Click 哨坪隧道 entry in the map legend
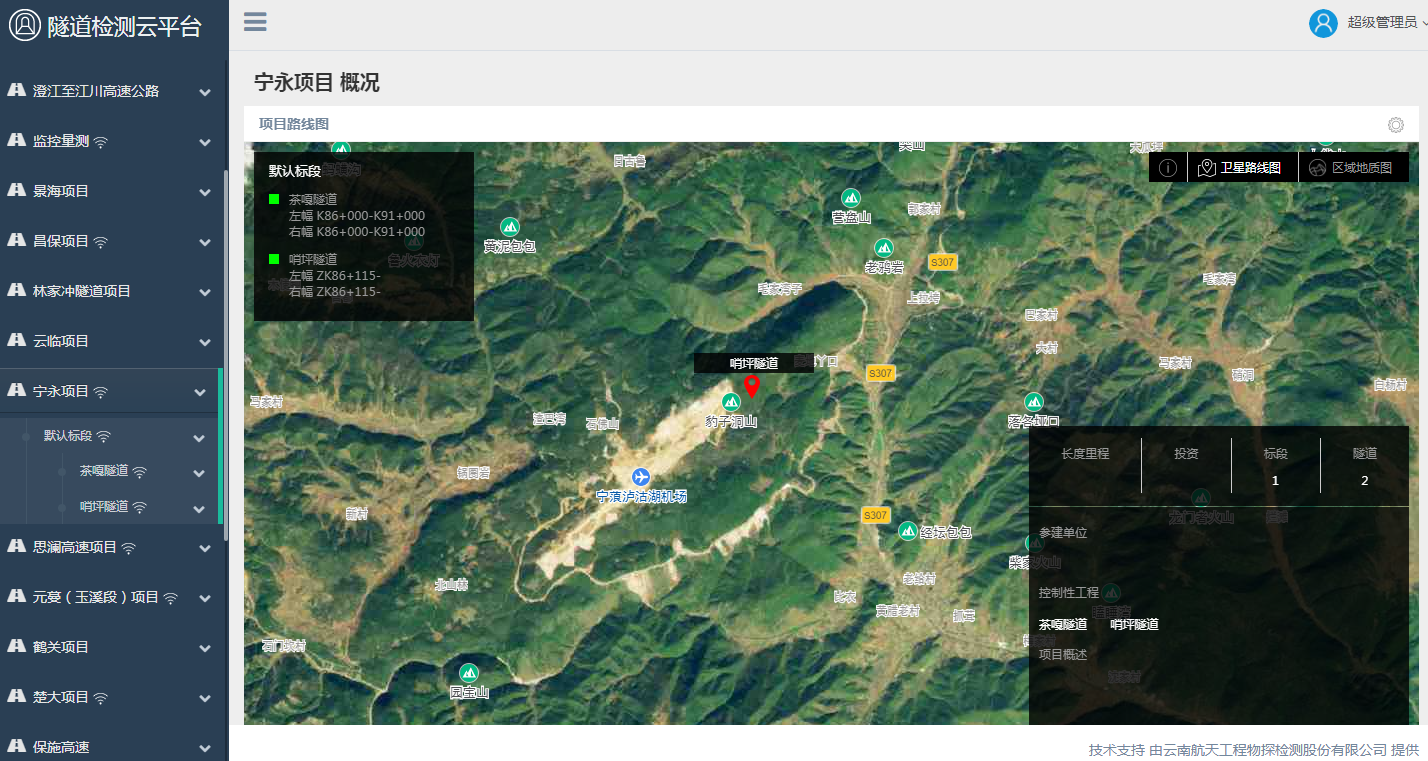The height and width of the screenshot is (761, 1428). 313,260
